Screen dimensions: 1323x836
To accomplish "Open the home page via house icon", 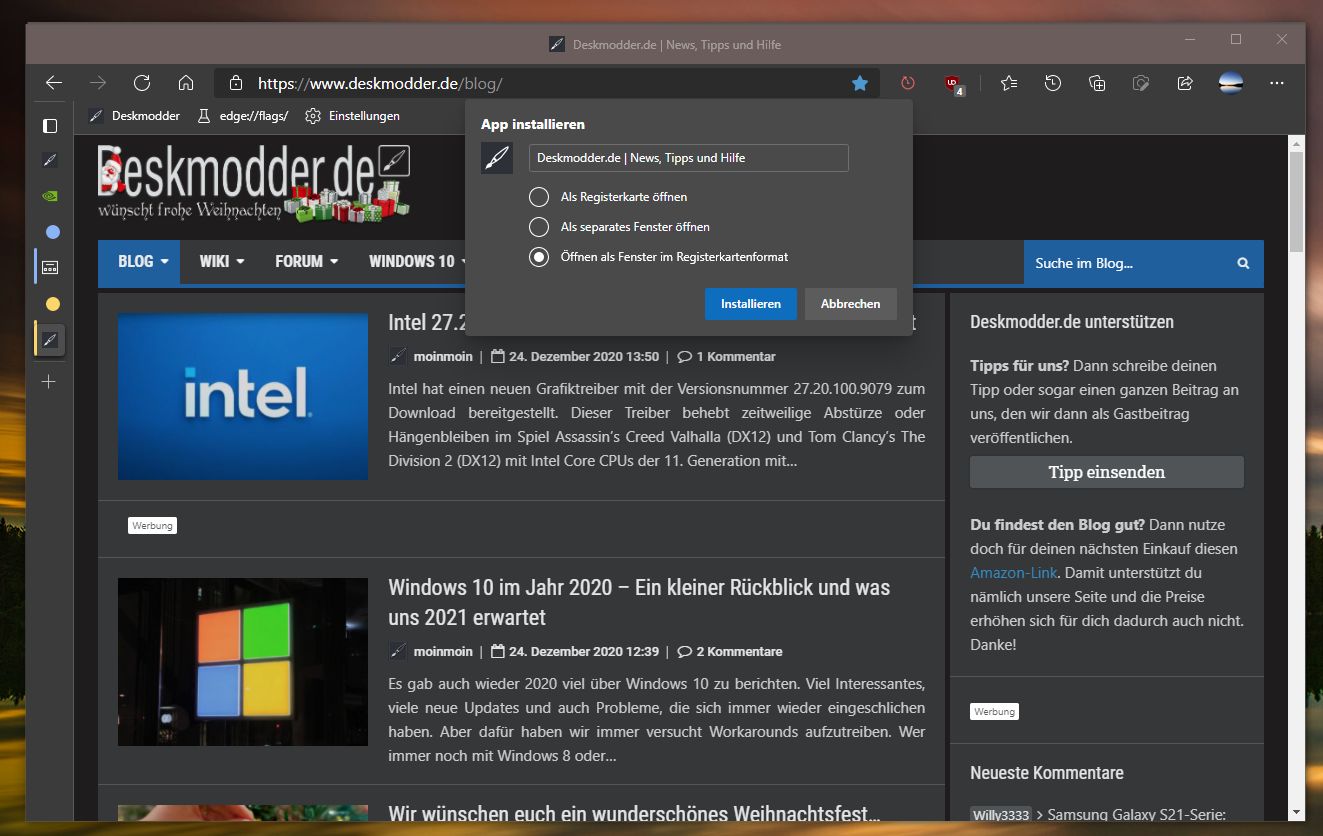I will (186, 83).
